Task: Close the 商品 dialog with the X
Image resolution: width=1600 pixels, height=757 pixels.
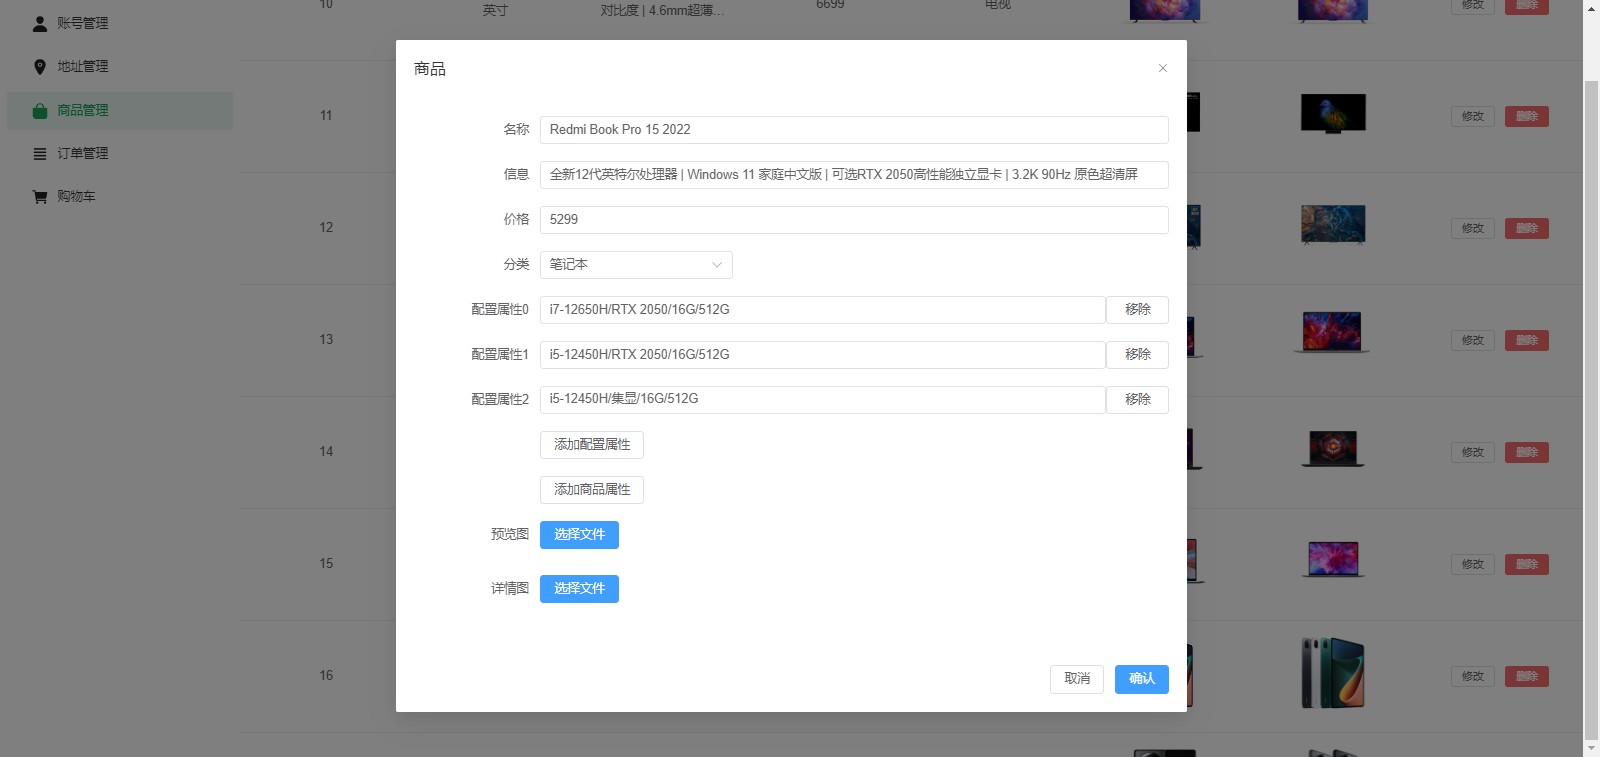Action: 1163,68
